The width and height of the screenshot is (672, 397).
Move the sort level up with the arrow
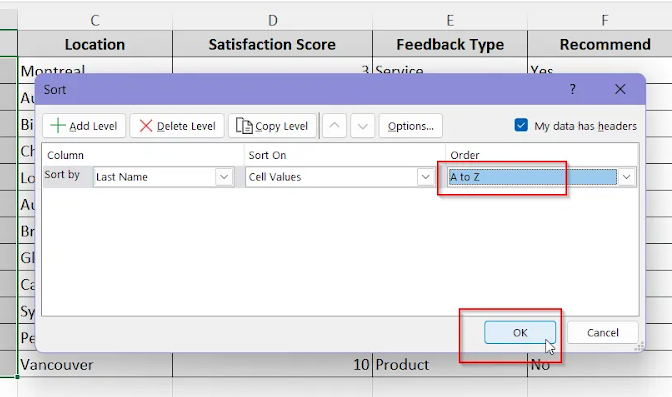[x=334, y=126]
